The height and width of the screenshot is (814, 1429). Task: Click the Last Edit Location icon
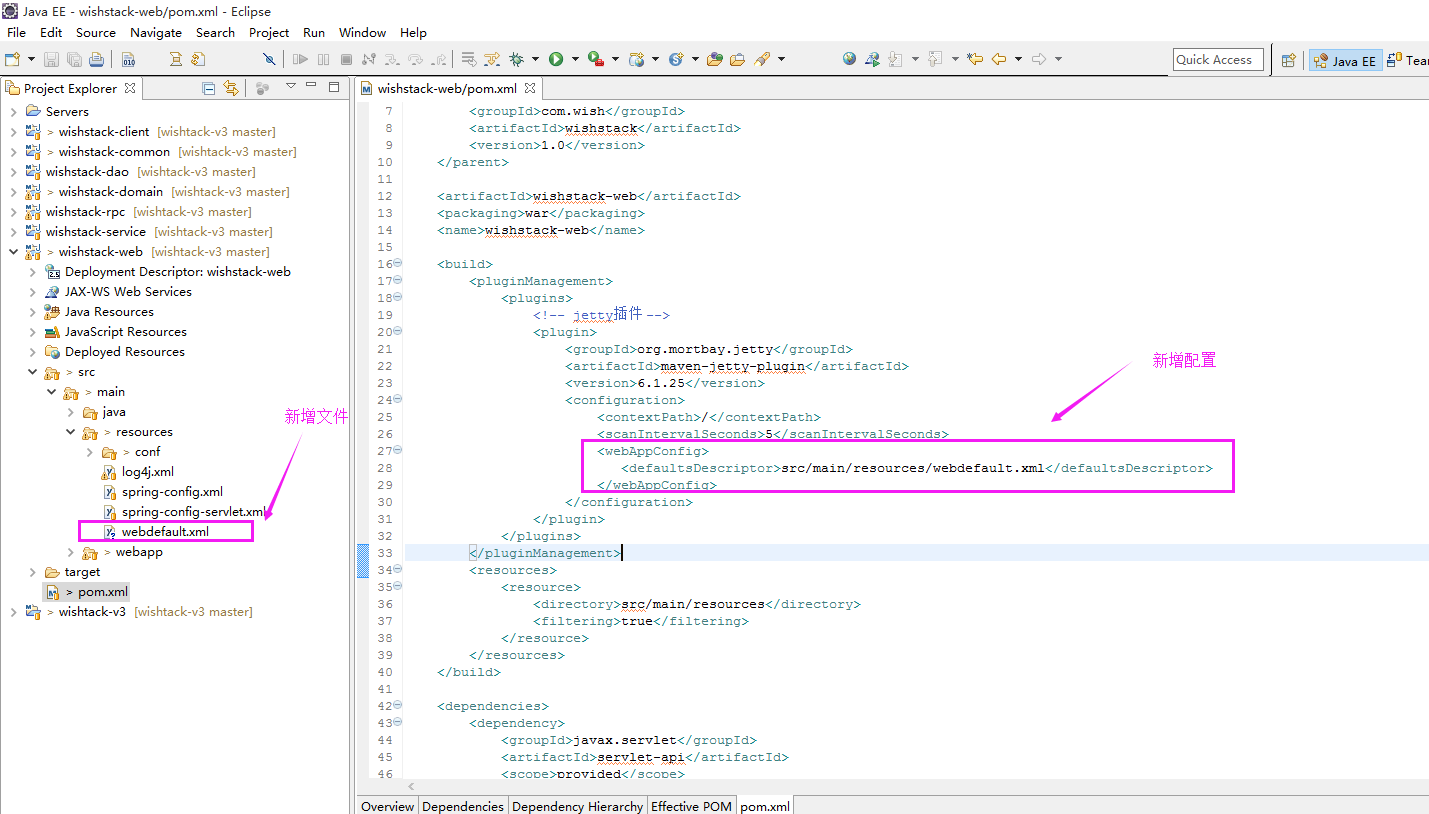[x=975, y=59]
